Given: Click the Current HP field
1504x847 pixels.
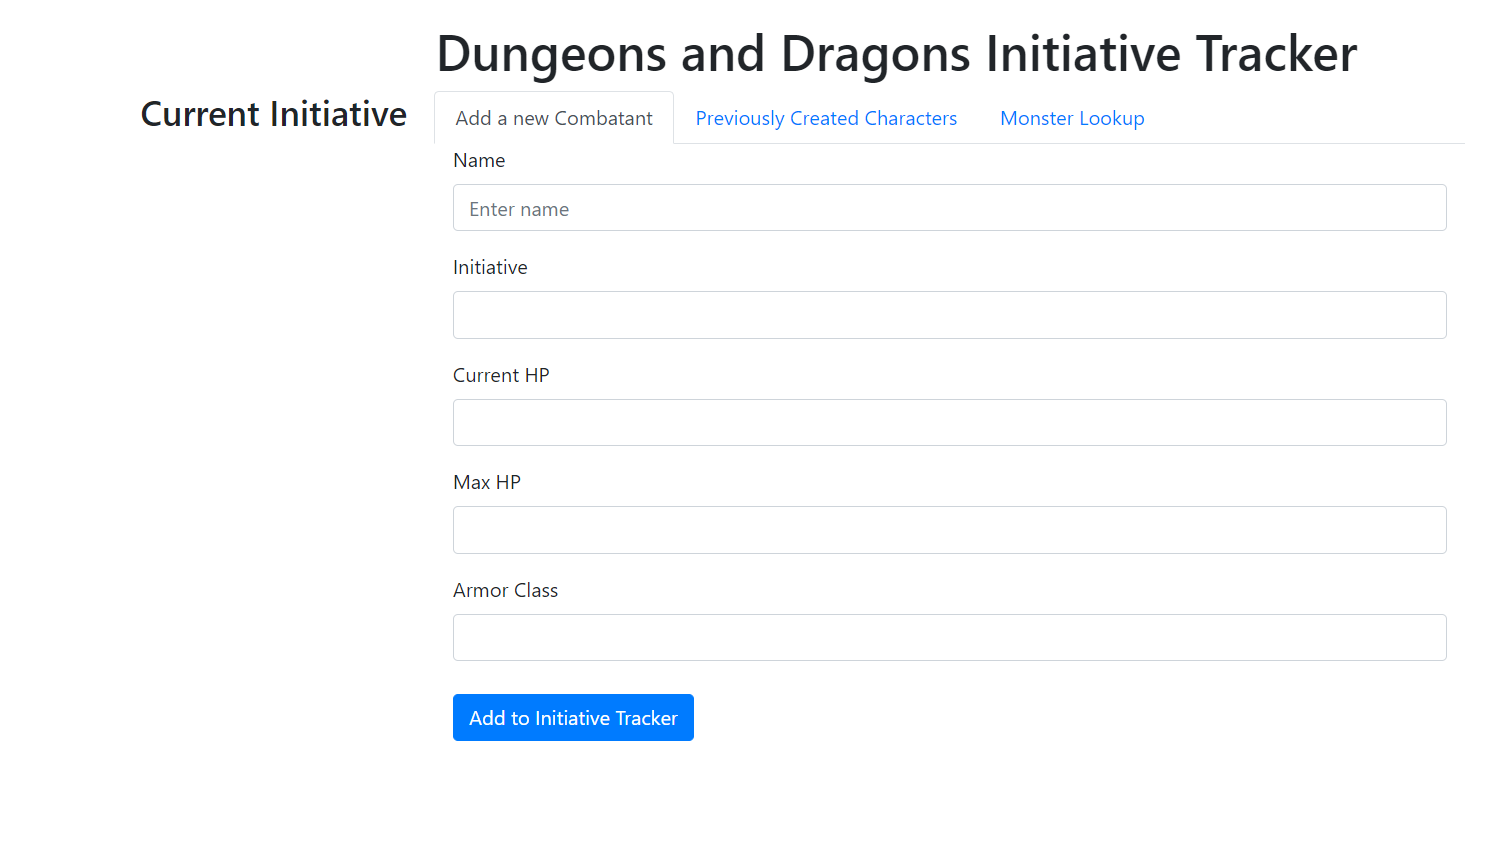Looking at the screenshot, I should pos(949,422).
